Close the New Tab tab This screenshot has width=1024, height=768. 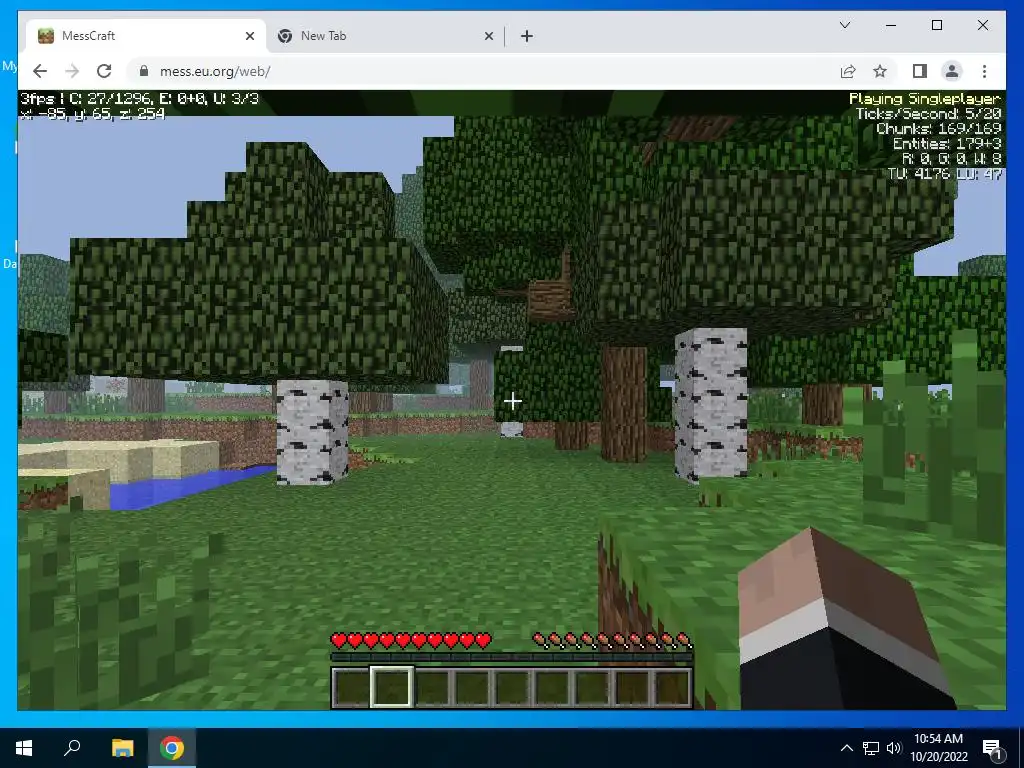click(x=488, y=36)
